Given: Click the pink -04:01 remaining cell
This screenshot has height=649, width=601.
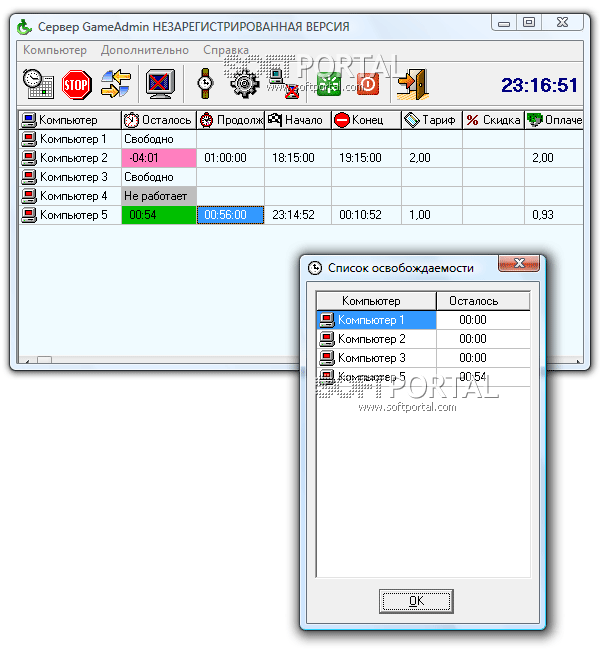Looking at the screenshot, I should point(159,158).
